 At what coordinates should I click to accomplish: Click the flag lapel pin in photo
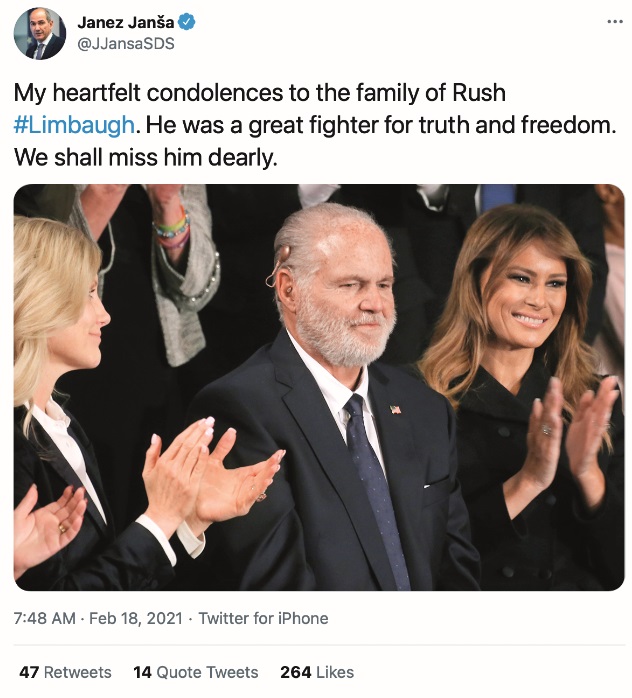click(x=395, y=409)
